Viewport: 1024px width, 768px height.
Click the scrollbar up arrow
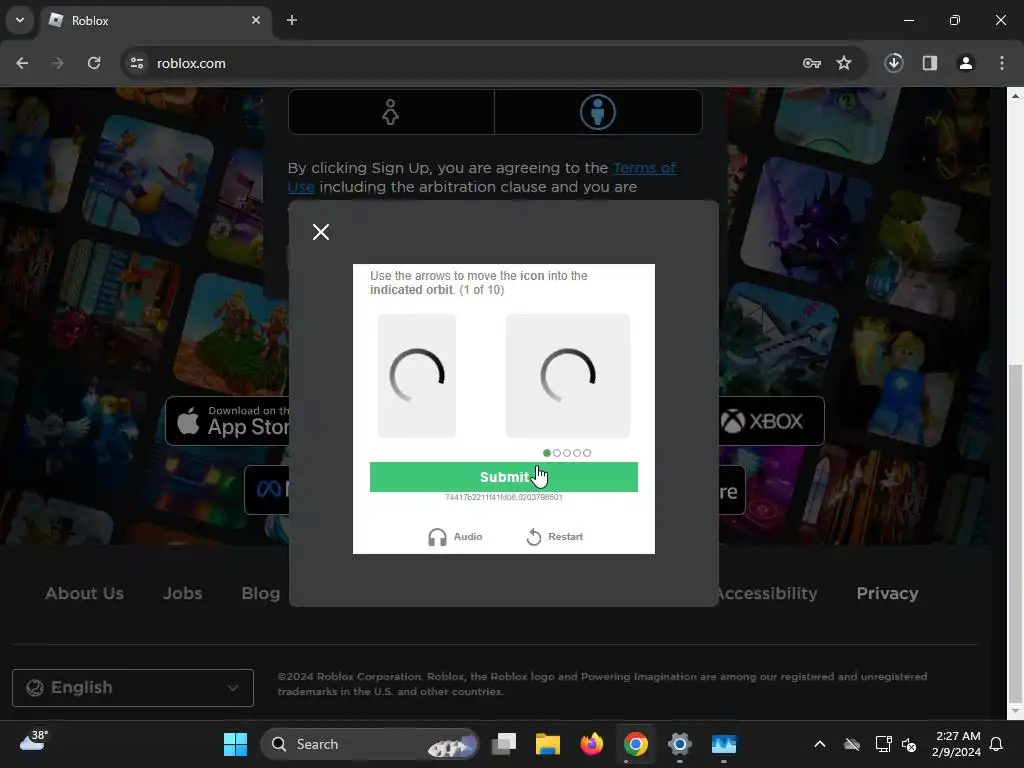1015,95
